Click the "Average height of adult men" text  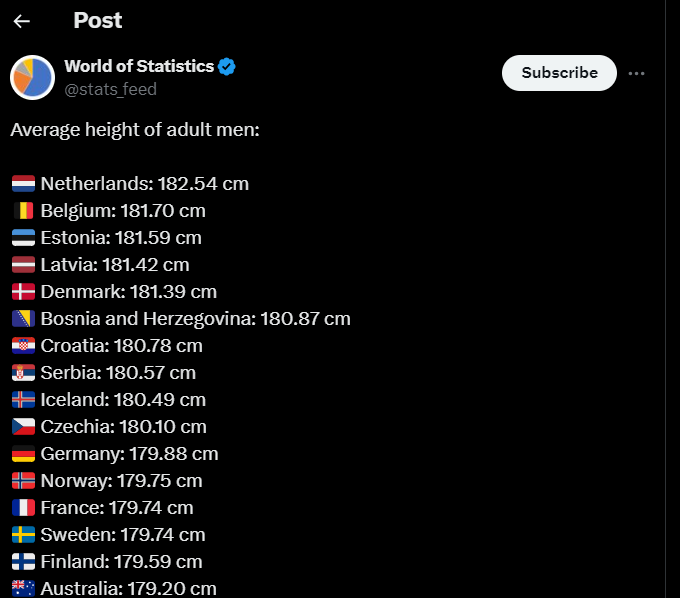[x=135, y=130]
